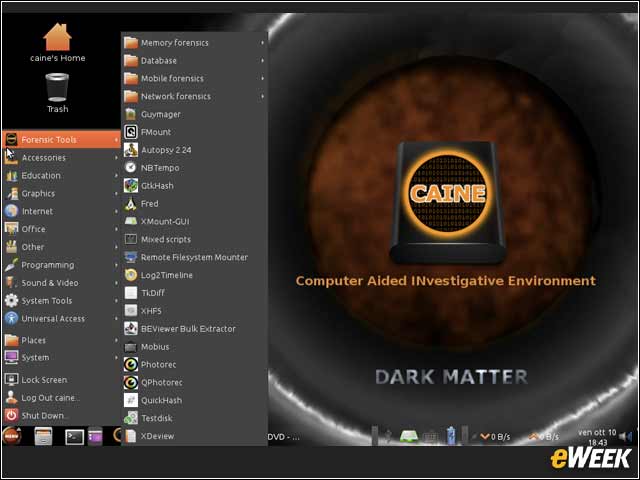Start GtkHash application
The height and width of the screenshot is (480, 640).
194,186
